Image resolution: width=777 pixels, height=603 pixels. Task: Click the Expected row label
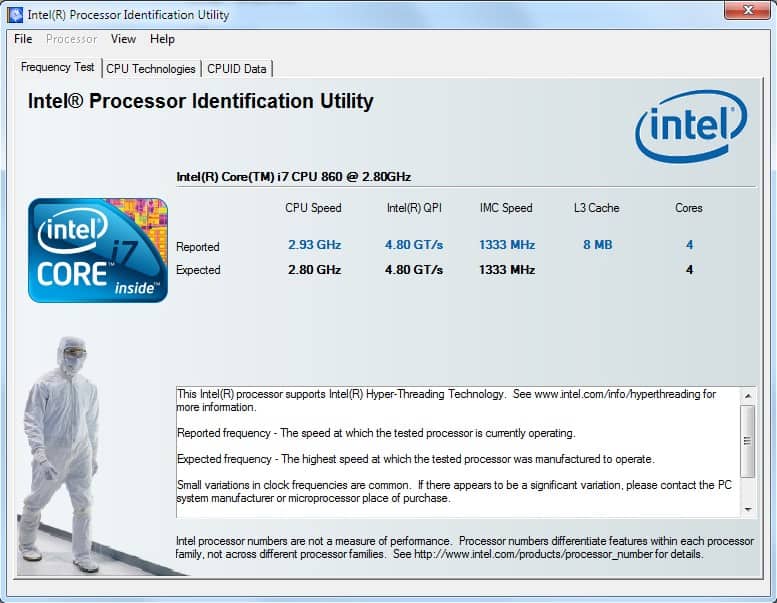point(198,270)
